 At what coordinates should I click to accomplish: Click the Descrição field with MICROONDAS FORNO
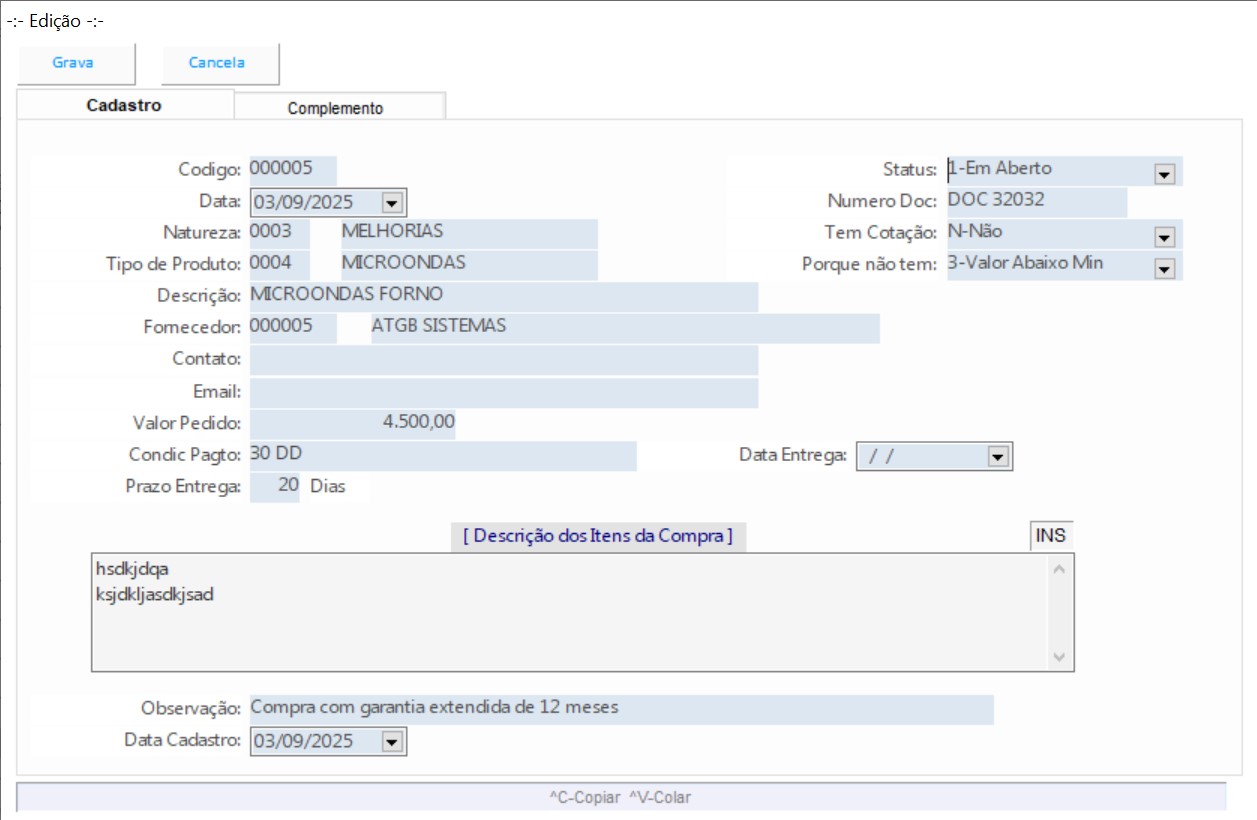point(503,296)
